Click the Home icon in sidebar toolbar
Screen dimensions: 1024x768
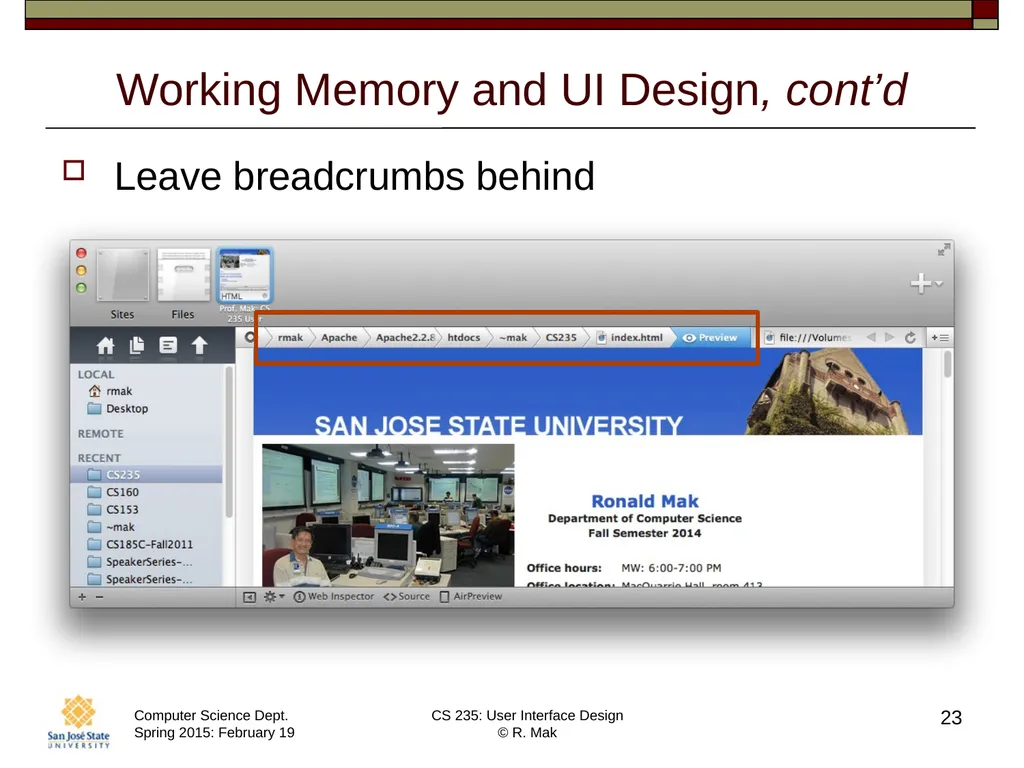pyautogui.click(x=105, y=345)
